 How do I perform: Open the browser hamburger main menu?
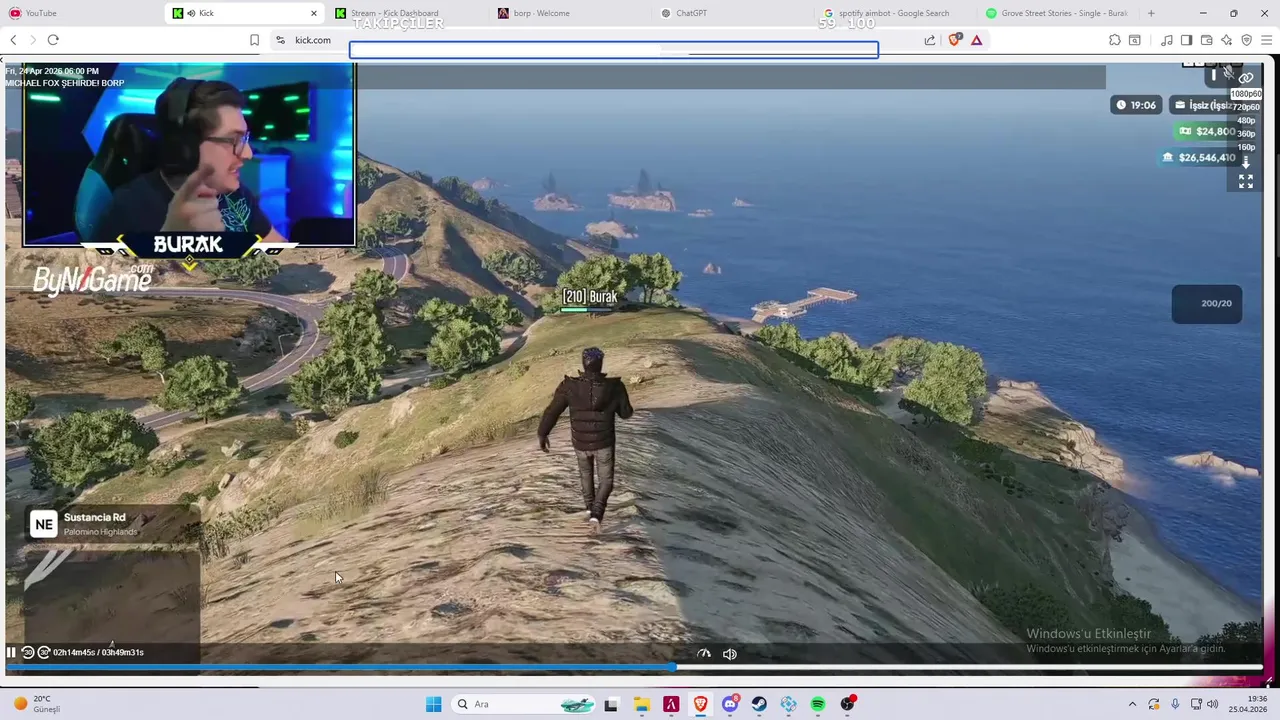pos(1266,40)
